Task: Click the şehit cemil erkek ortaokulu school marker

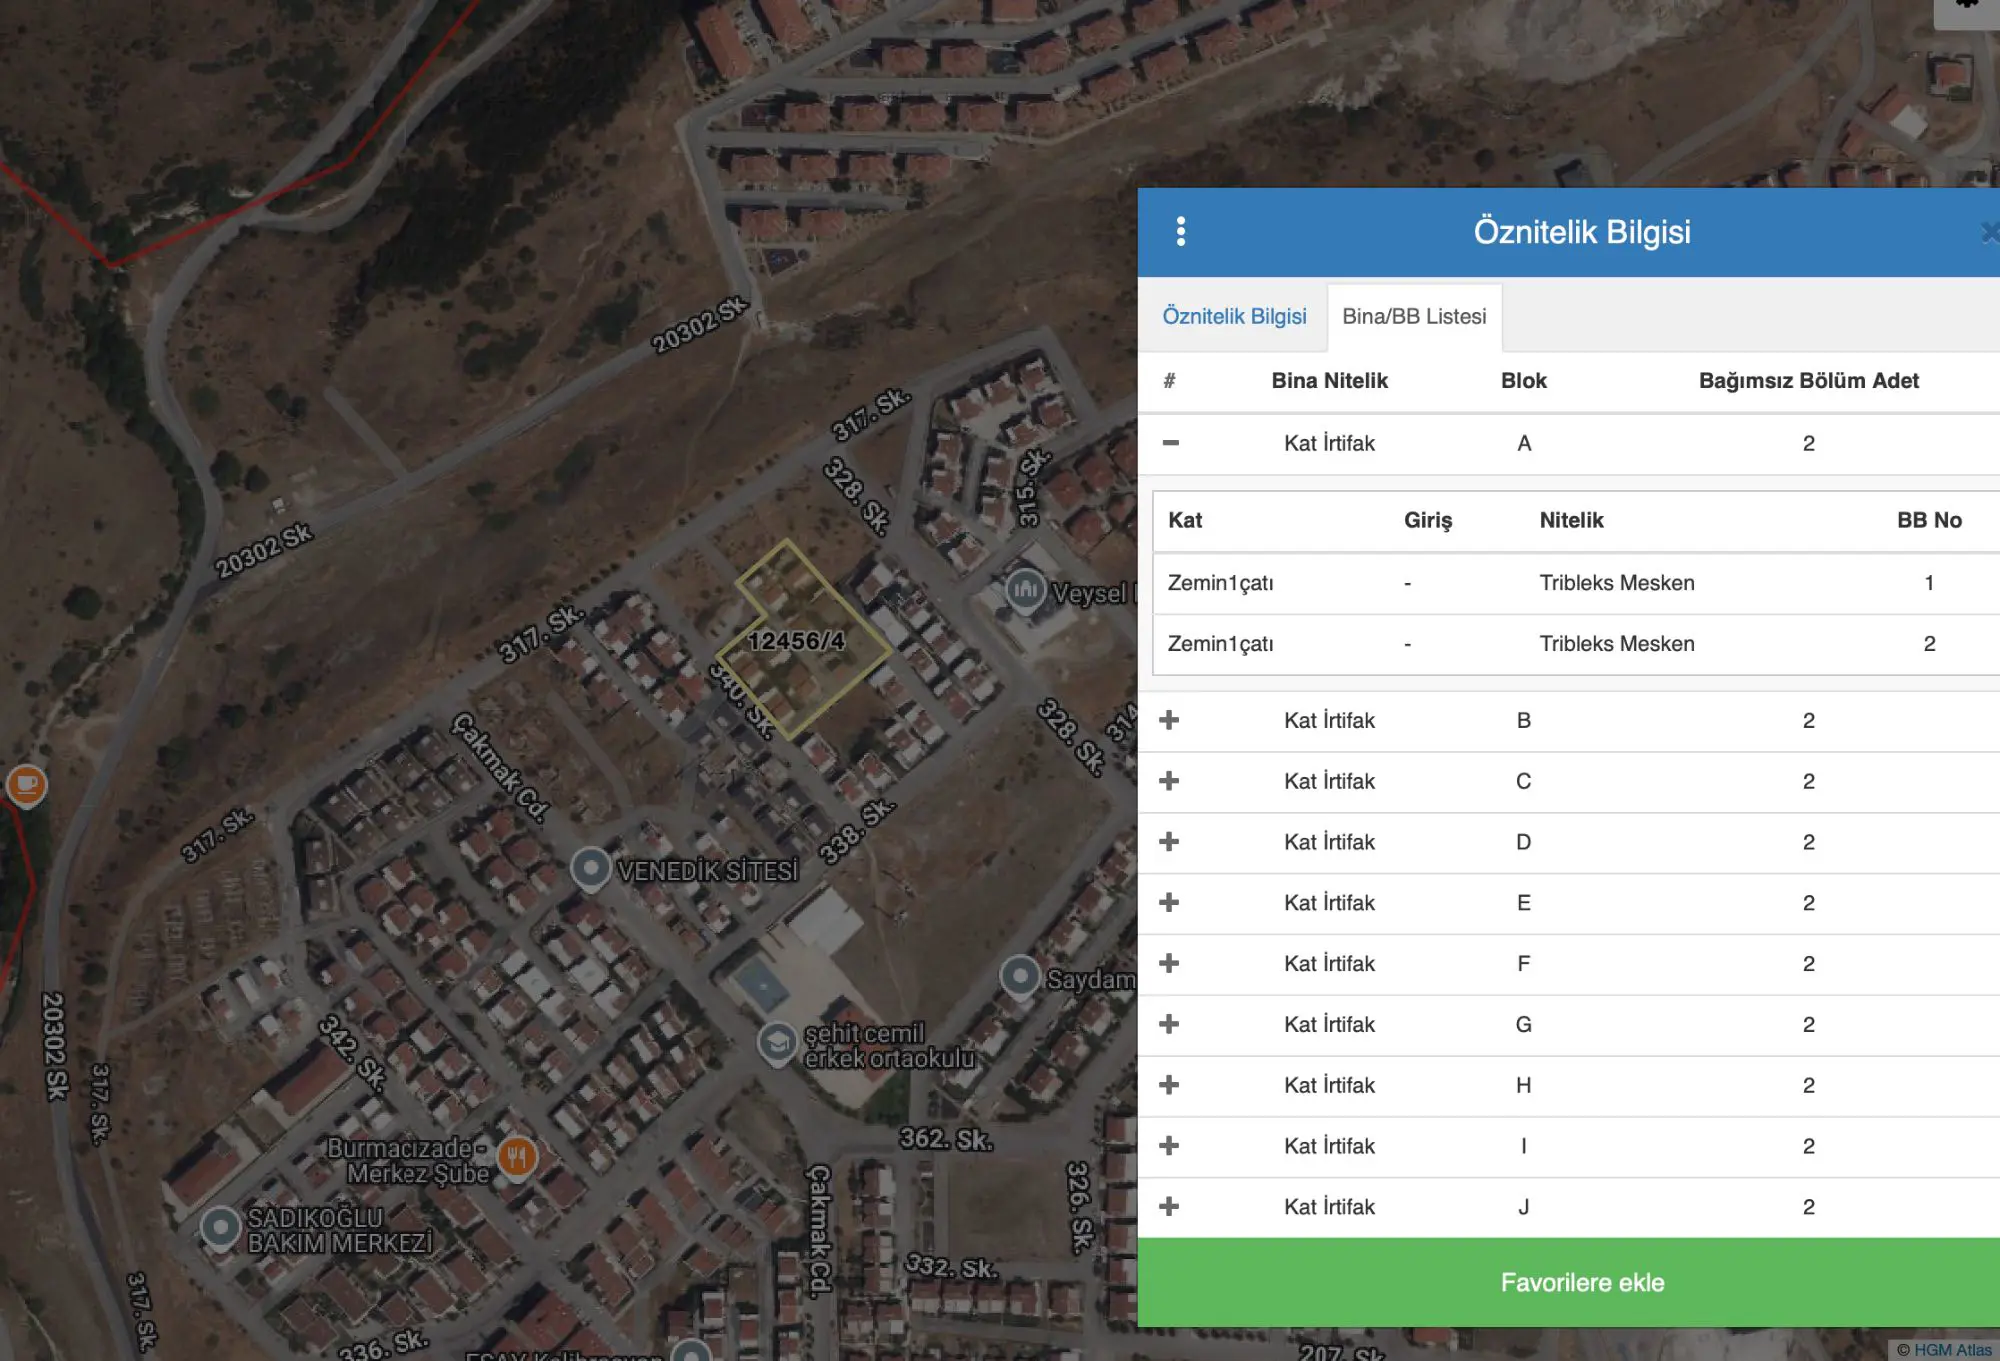Action: tap(777, 1044)
